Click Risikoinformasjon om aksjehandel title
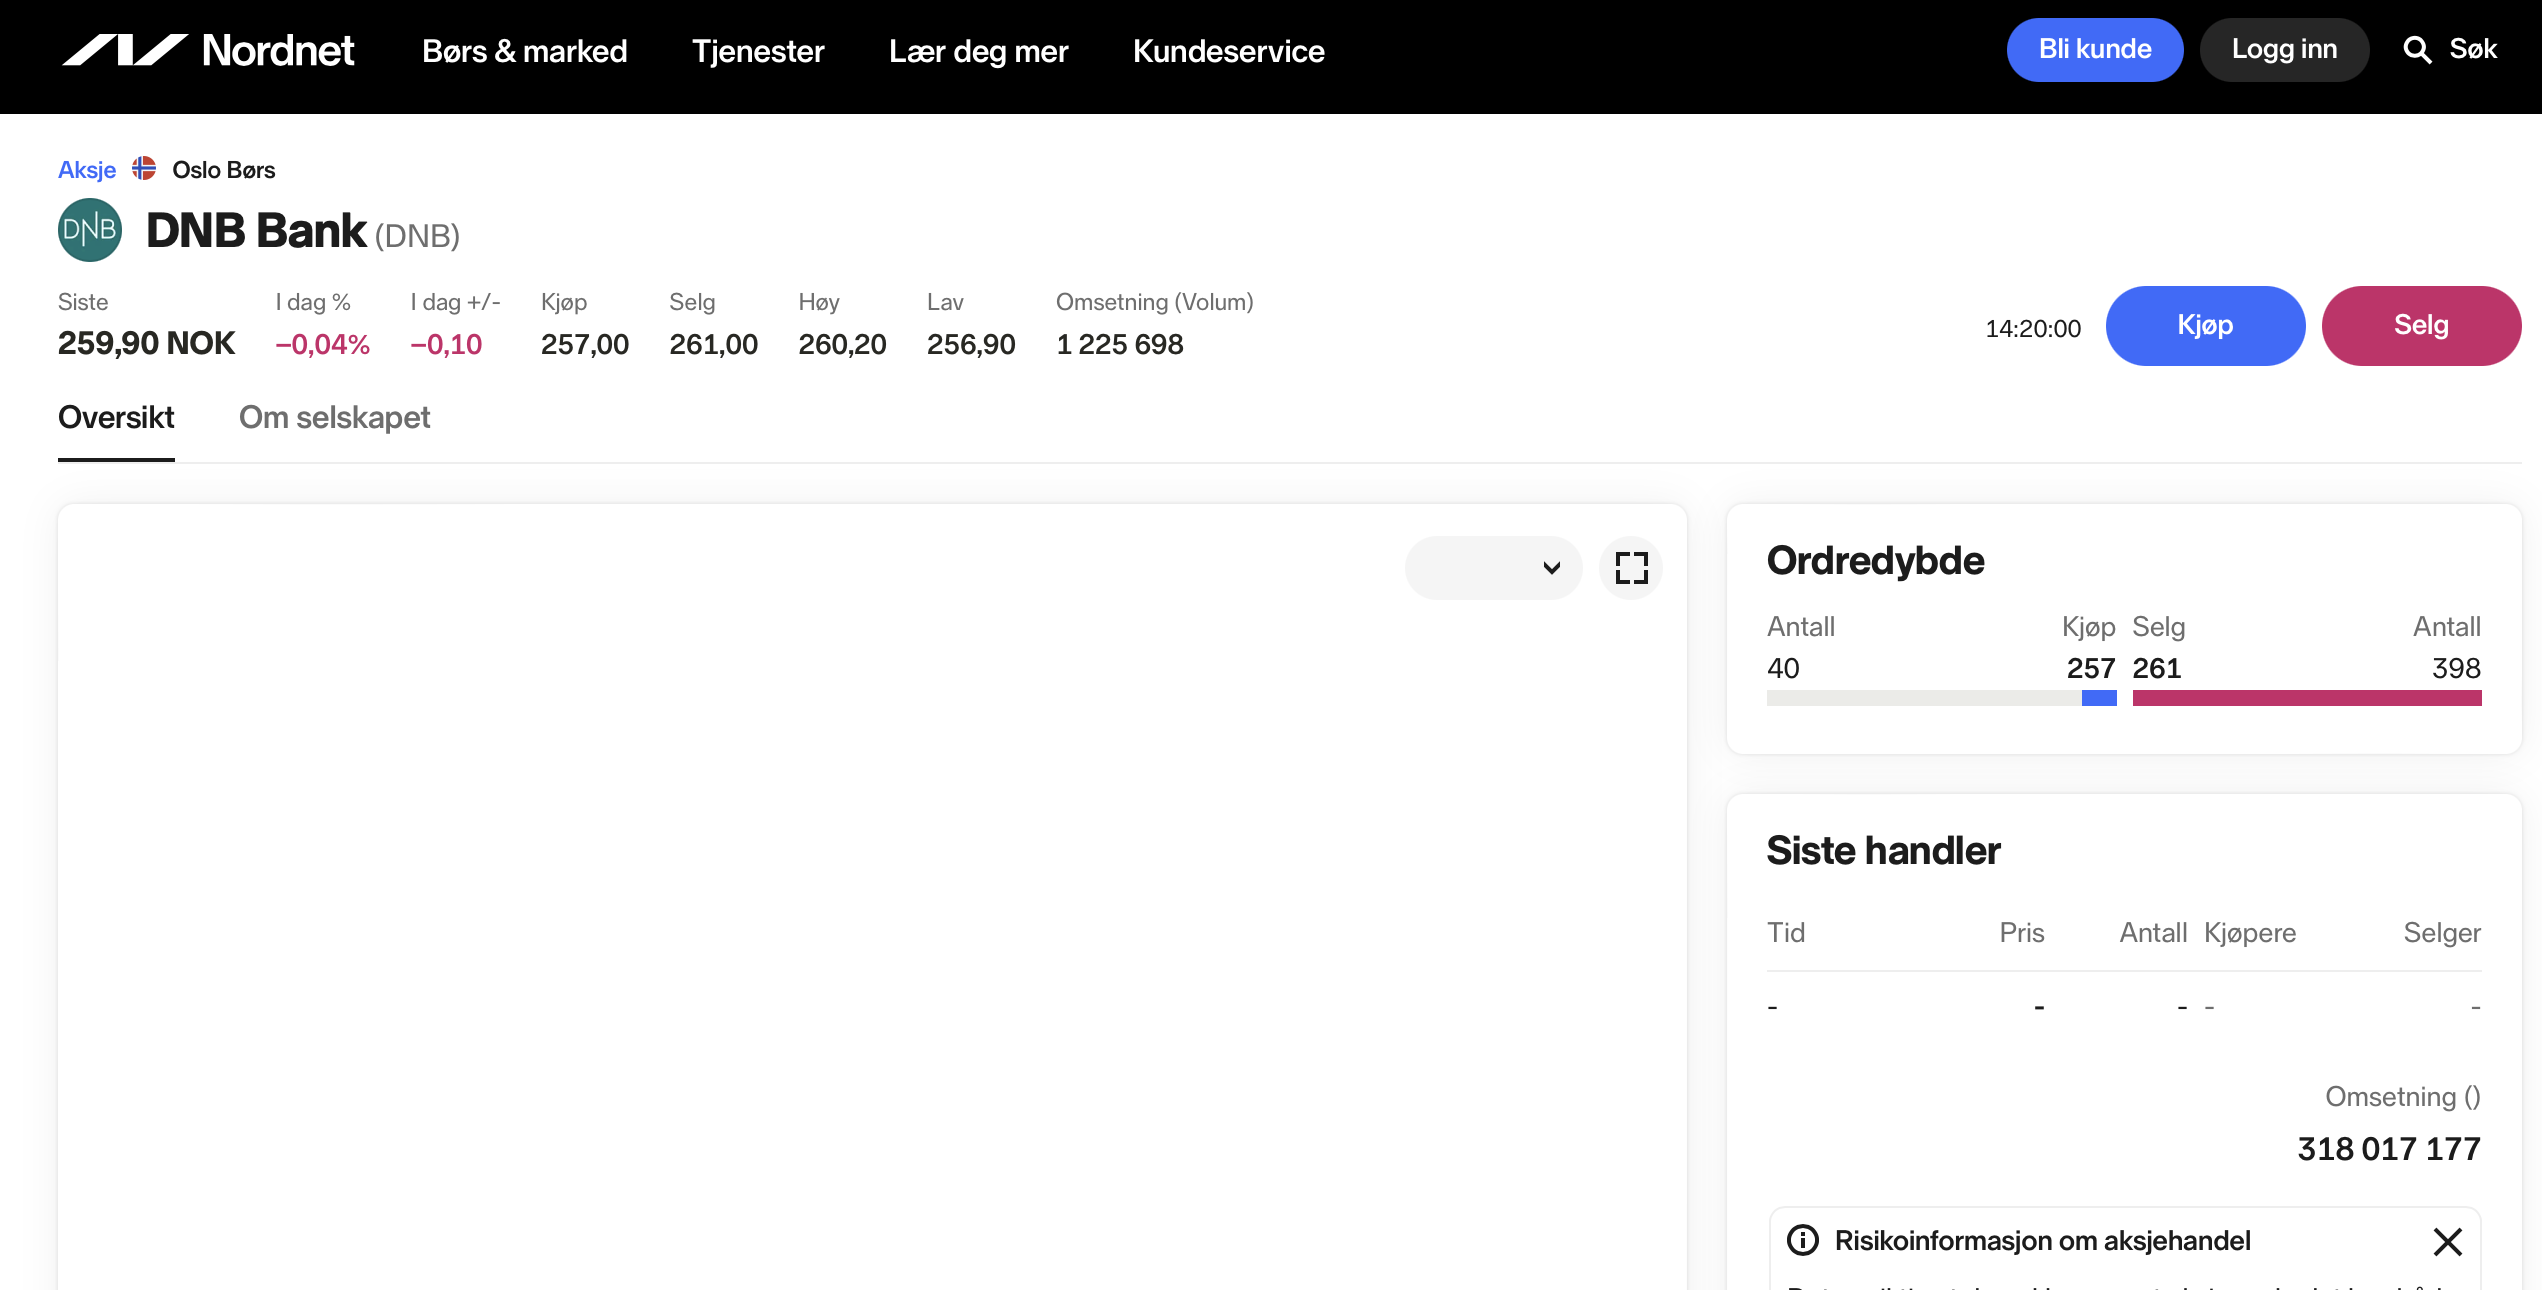The image size is (2542, 1290). [2042, 1241]
